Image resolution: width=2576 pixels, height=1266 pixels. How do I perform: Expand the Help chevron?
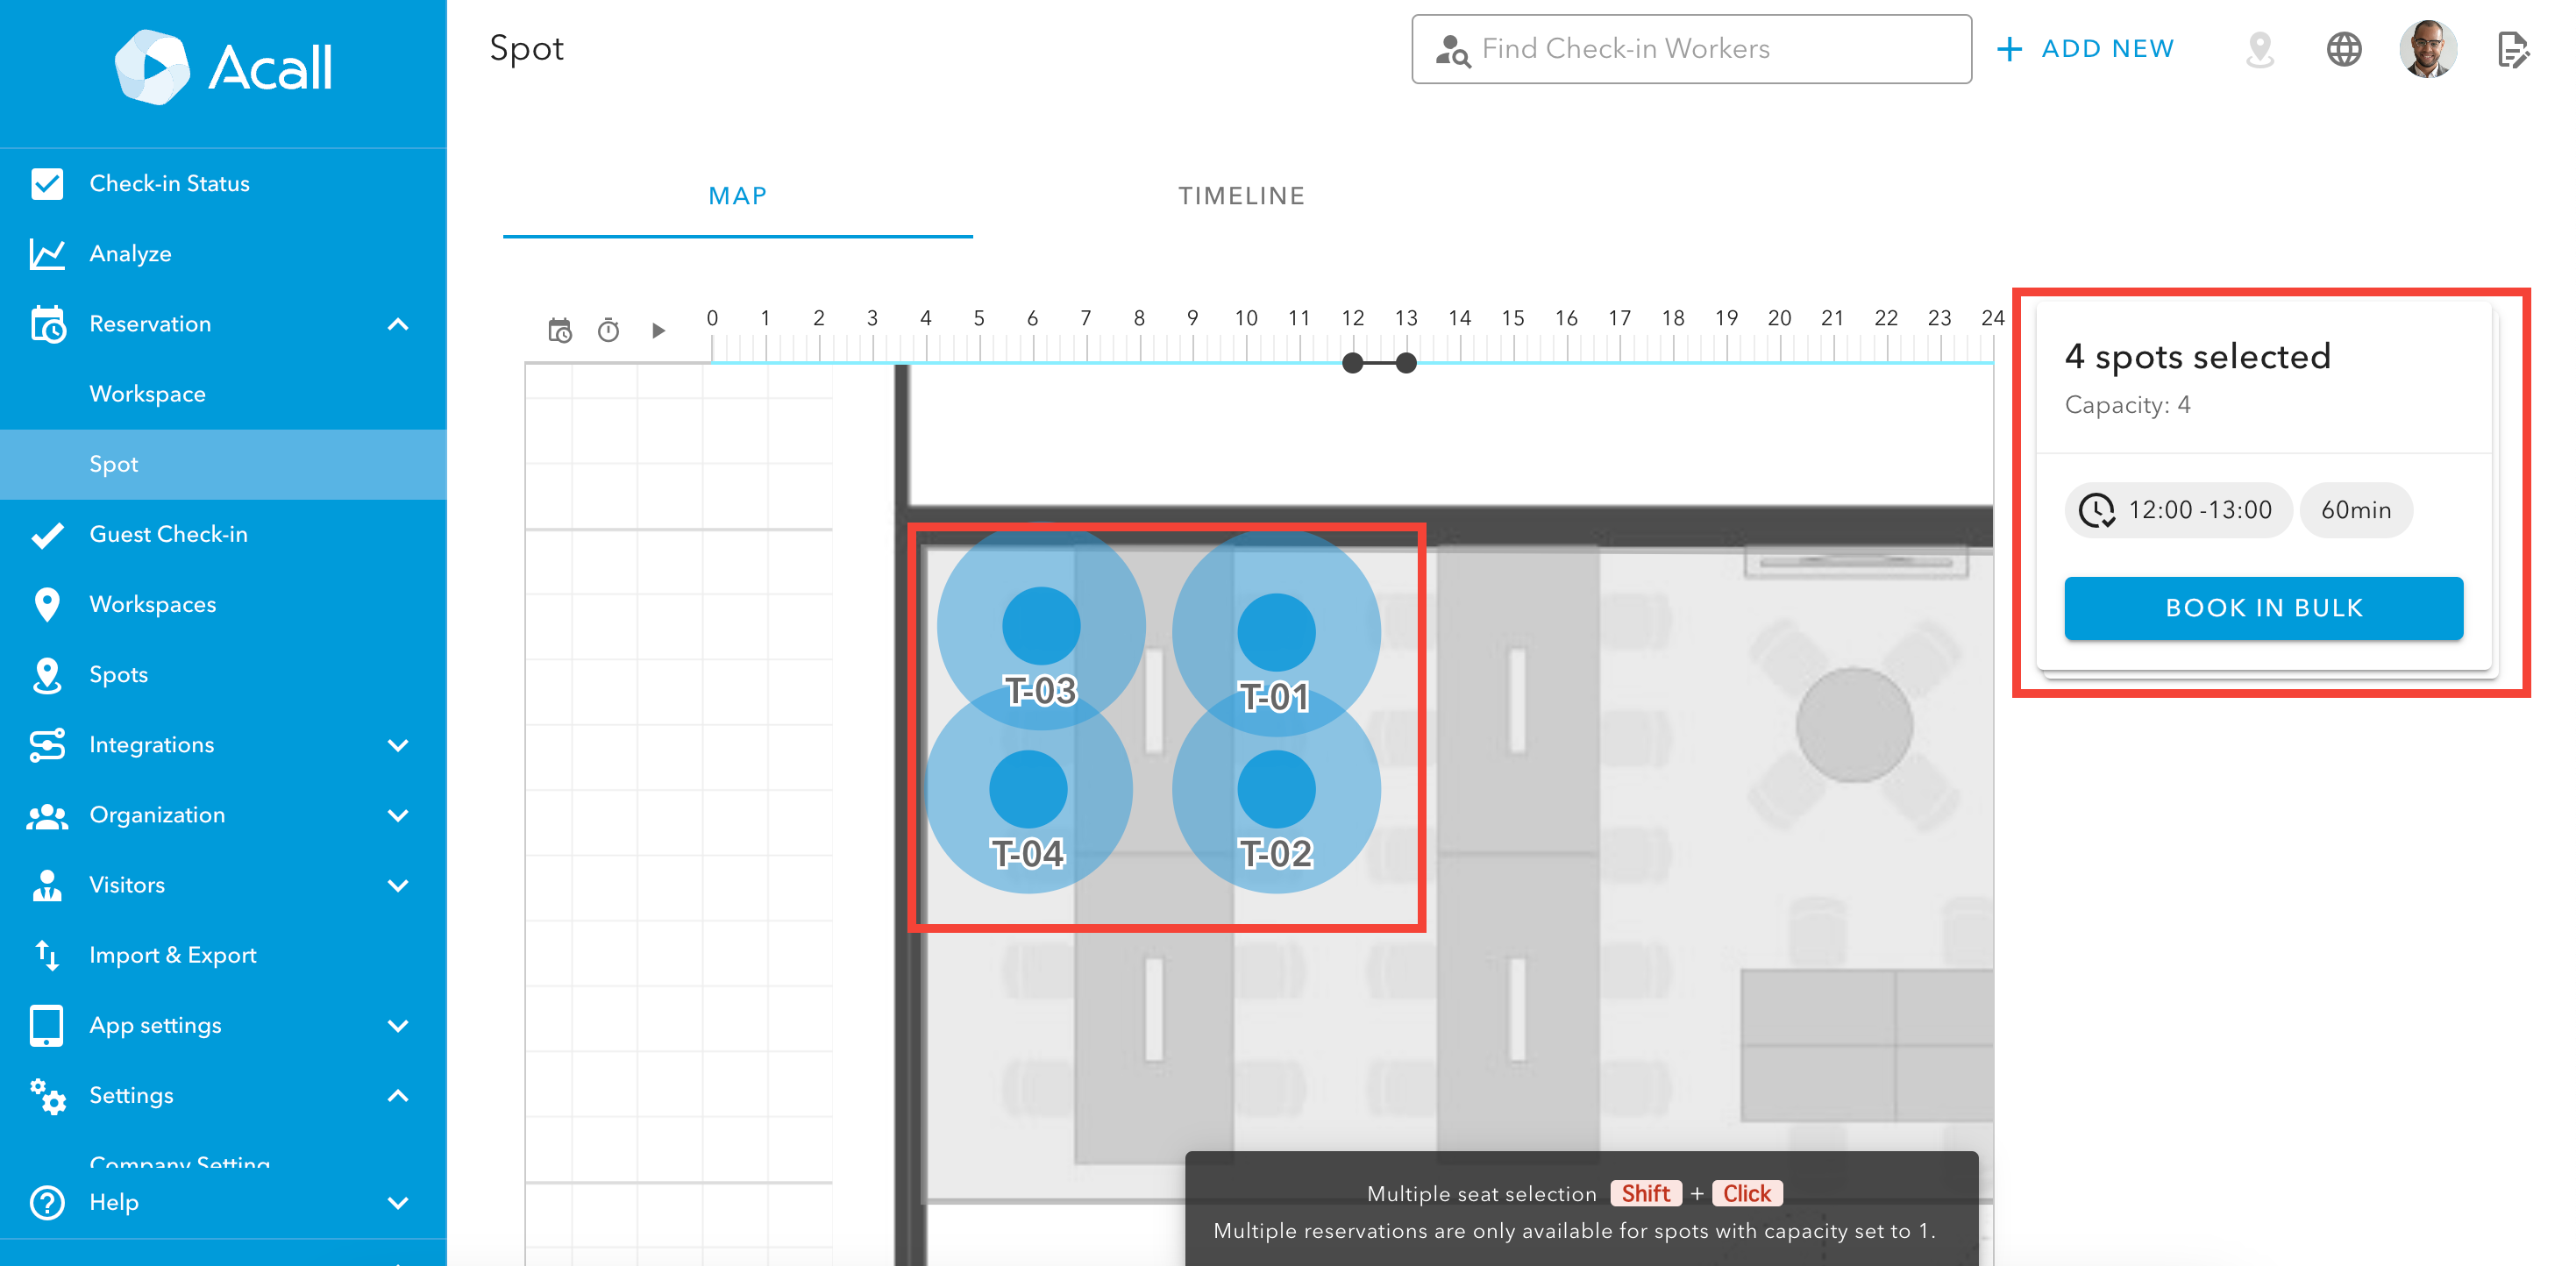coord(398,1202)
